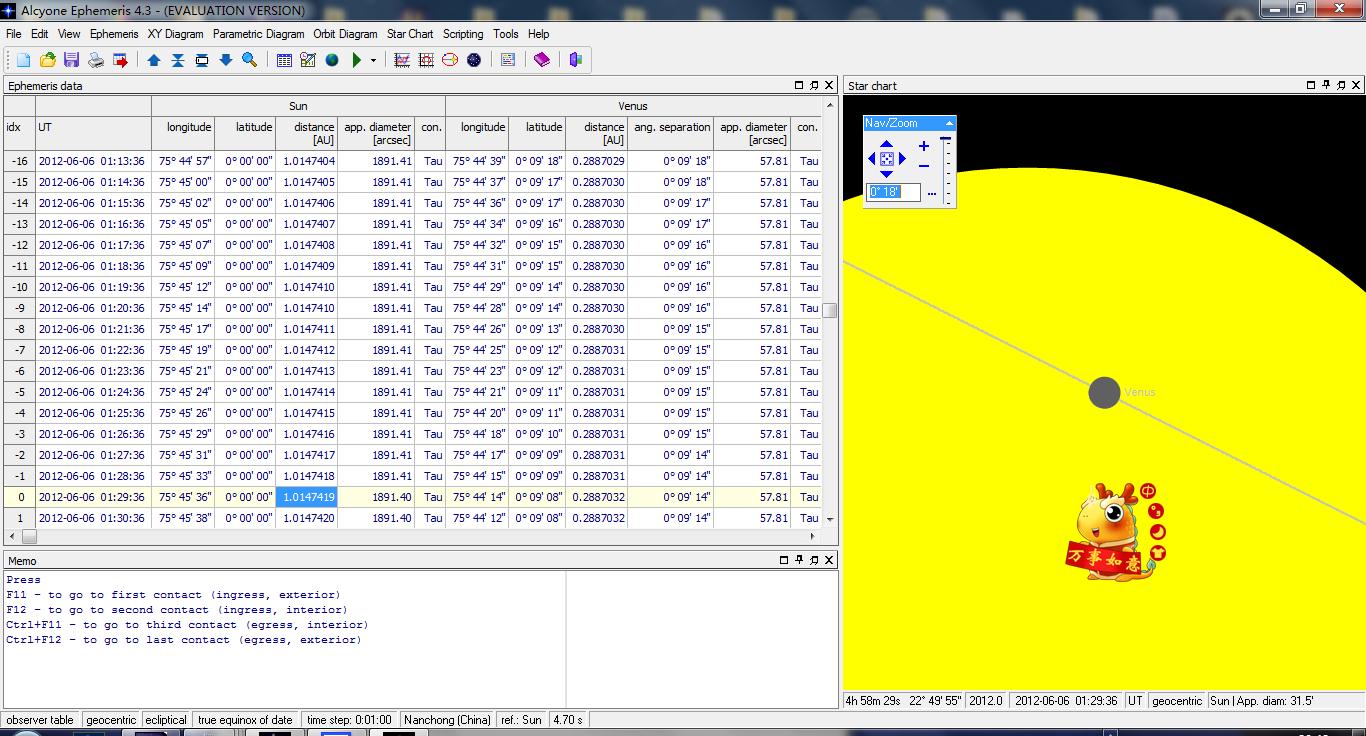Close the Memo panel
This screenshot has width=1366, height=736.
coord(829,560)
